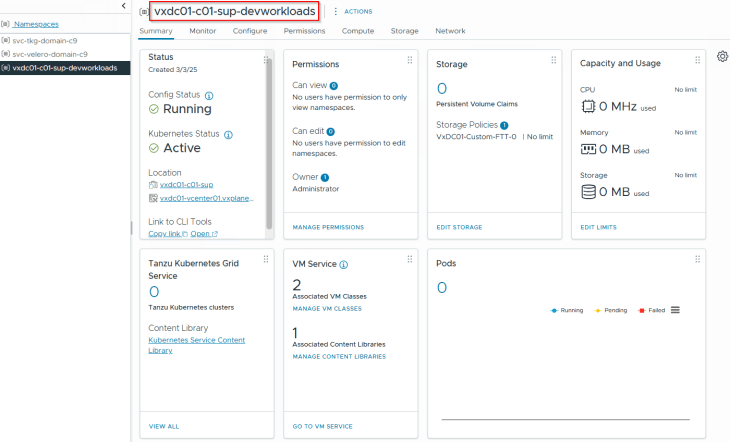Click the Config Status info icon
Screen dimensions: 730x442
pos(209,95)
